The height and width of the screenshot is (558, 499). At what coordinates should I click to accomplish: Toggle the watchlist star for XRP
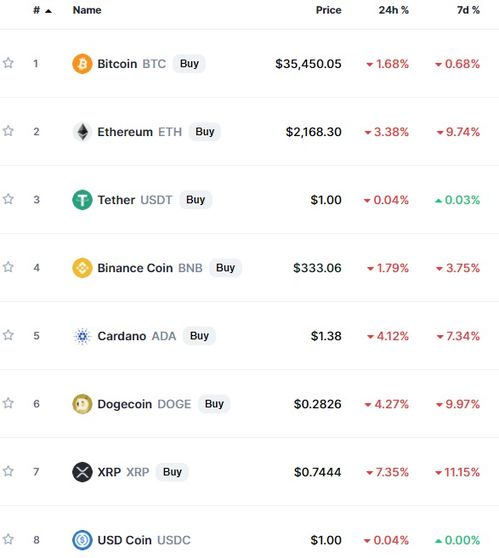coord(8,471)
